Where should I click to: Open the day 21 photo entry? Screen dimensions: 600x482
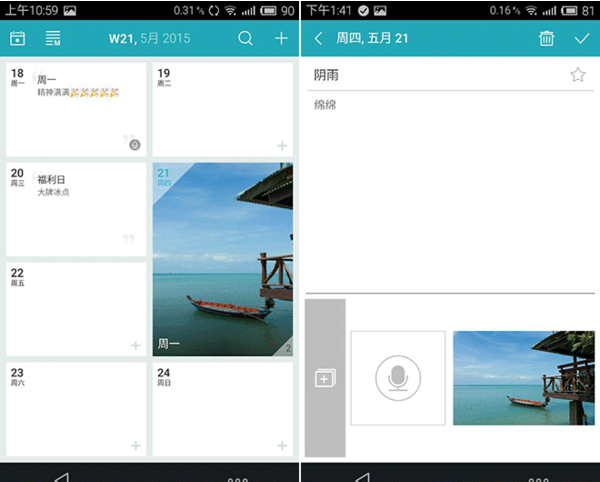click(222, 260)
